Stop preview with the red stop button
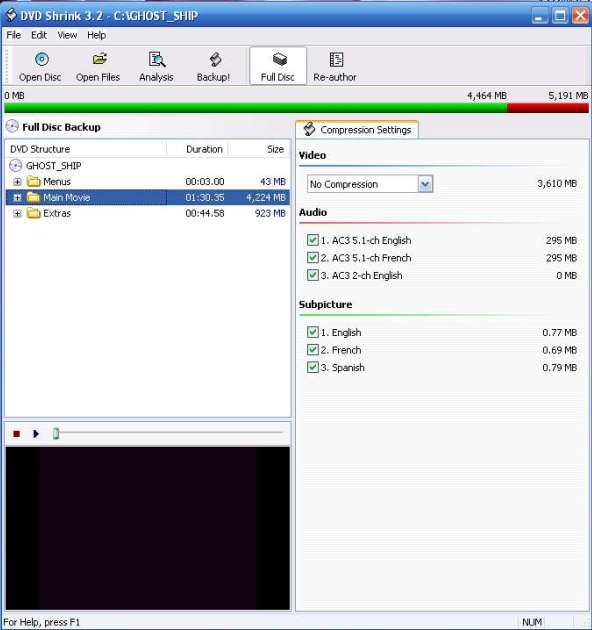The width and height of the screenshot is (592, 630). click(16, 434)
